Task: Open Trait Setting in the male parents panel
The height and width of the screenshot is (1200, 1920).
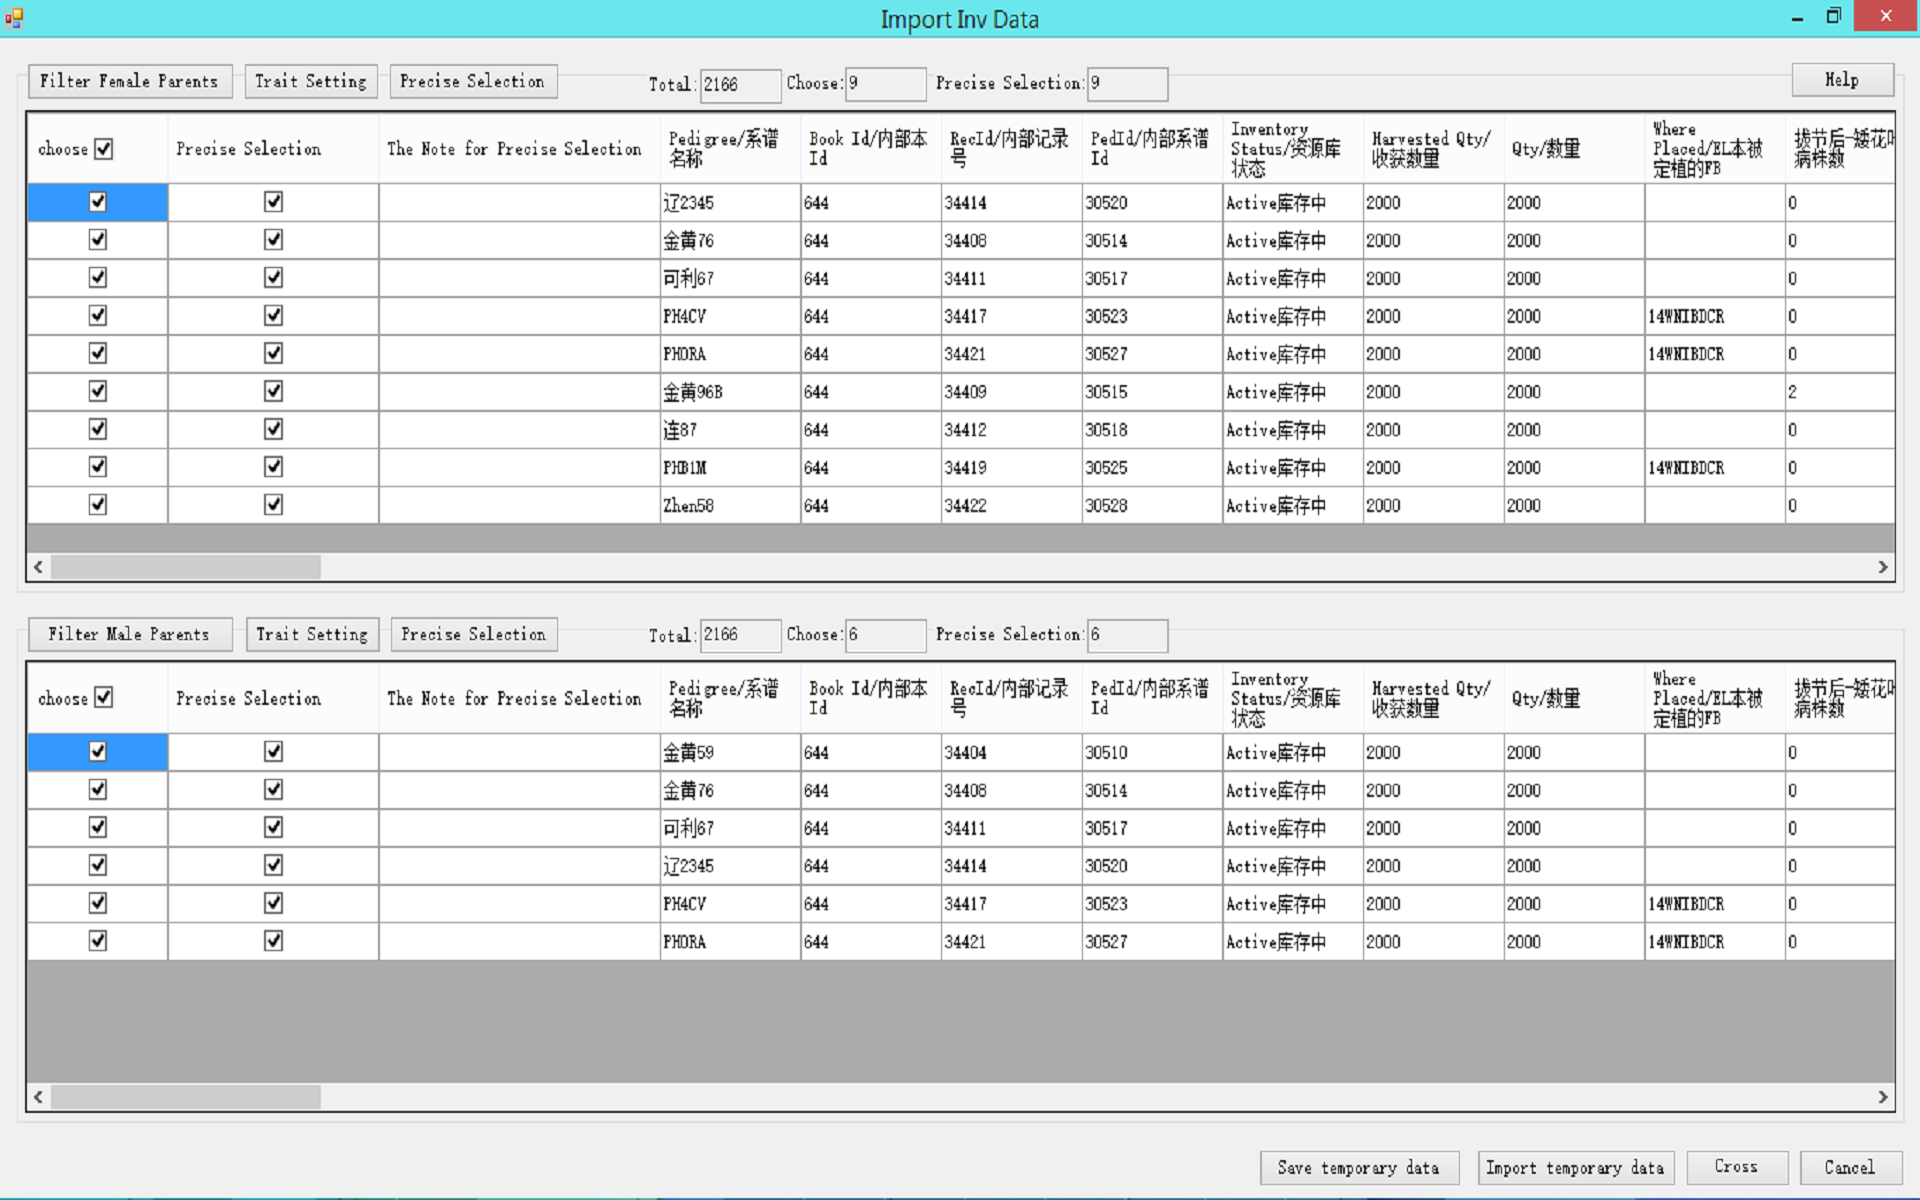Action: (x=312, y=634)
